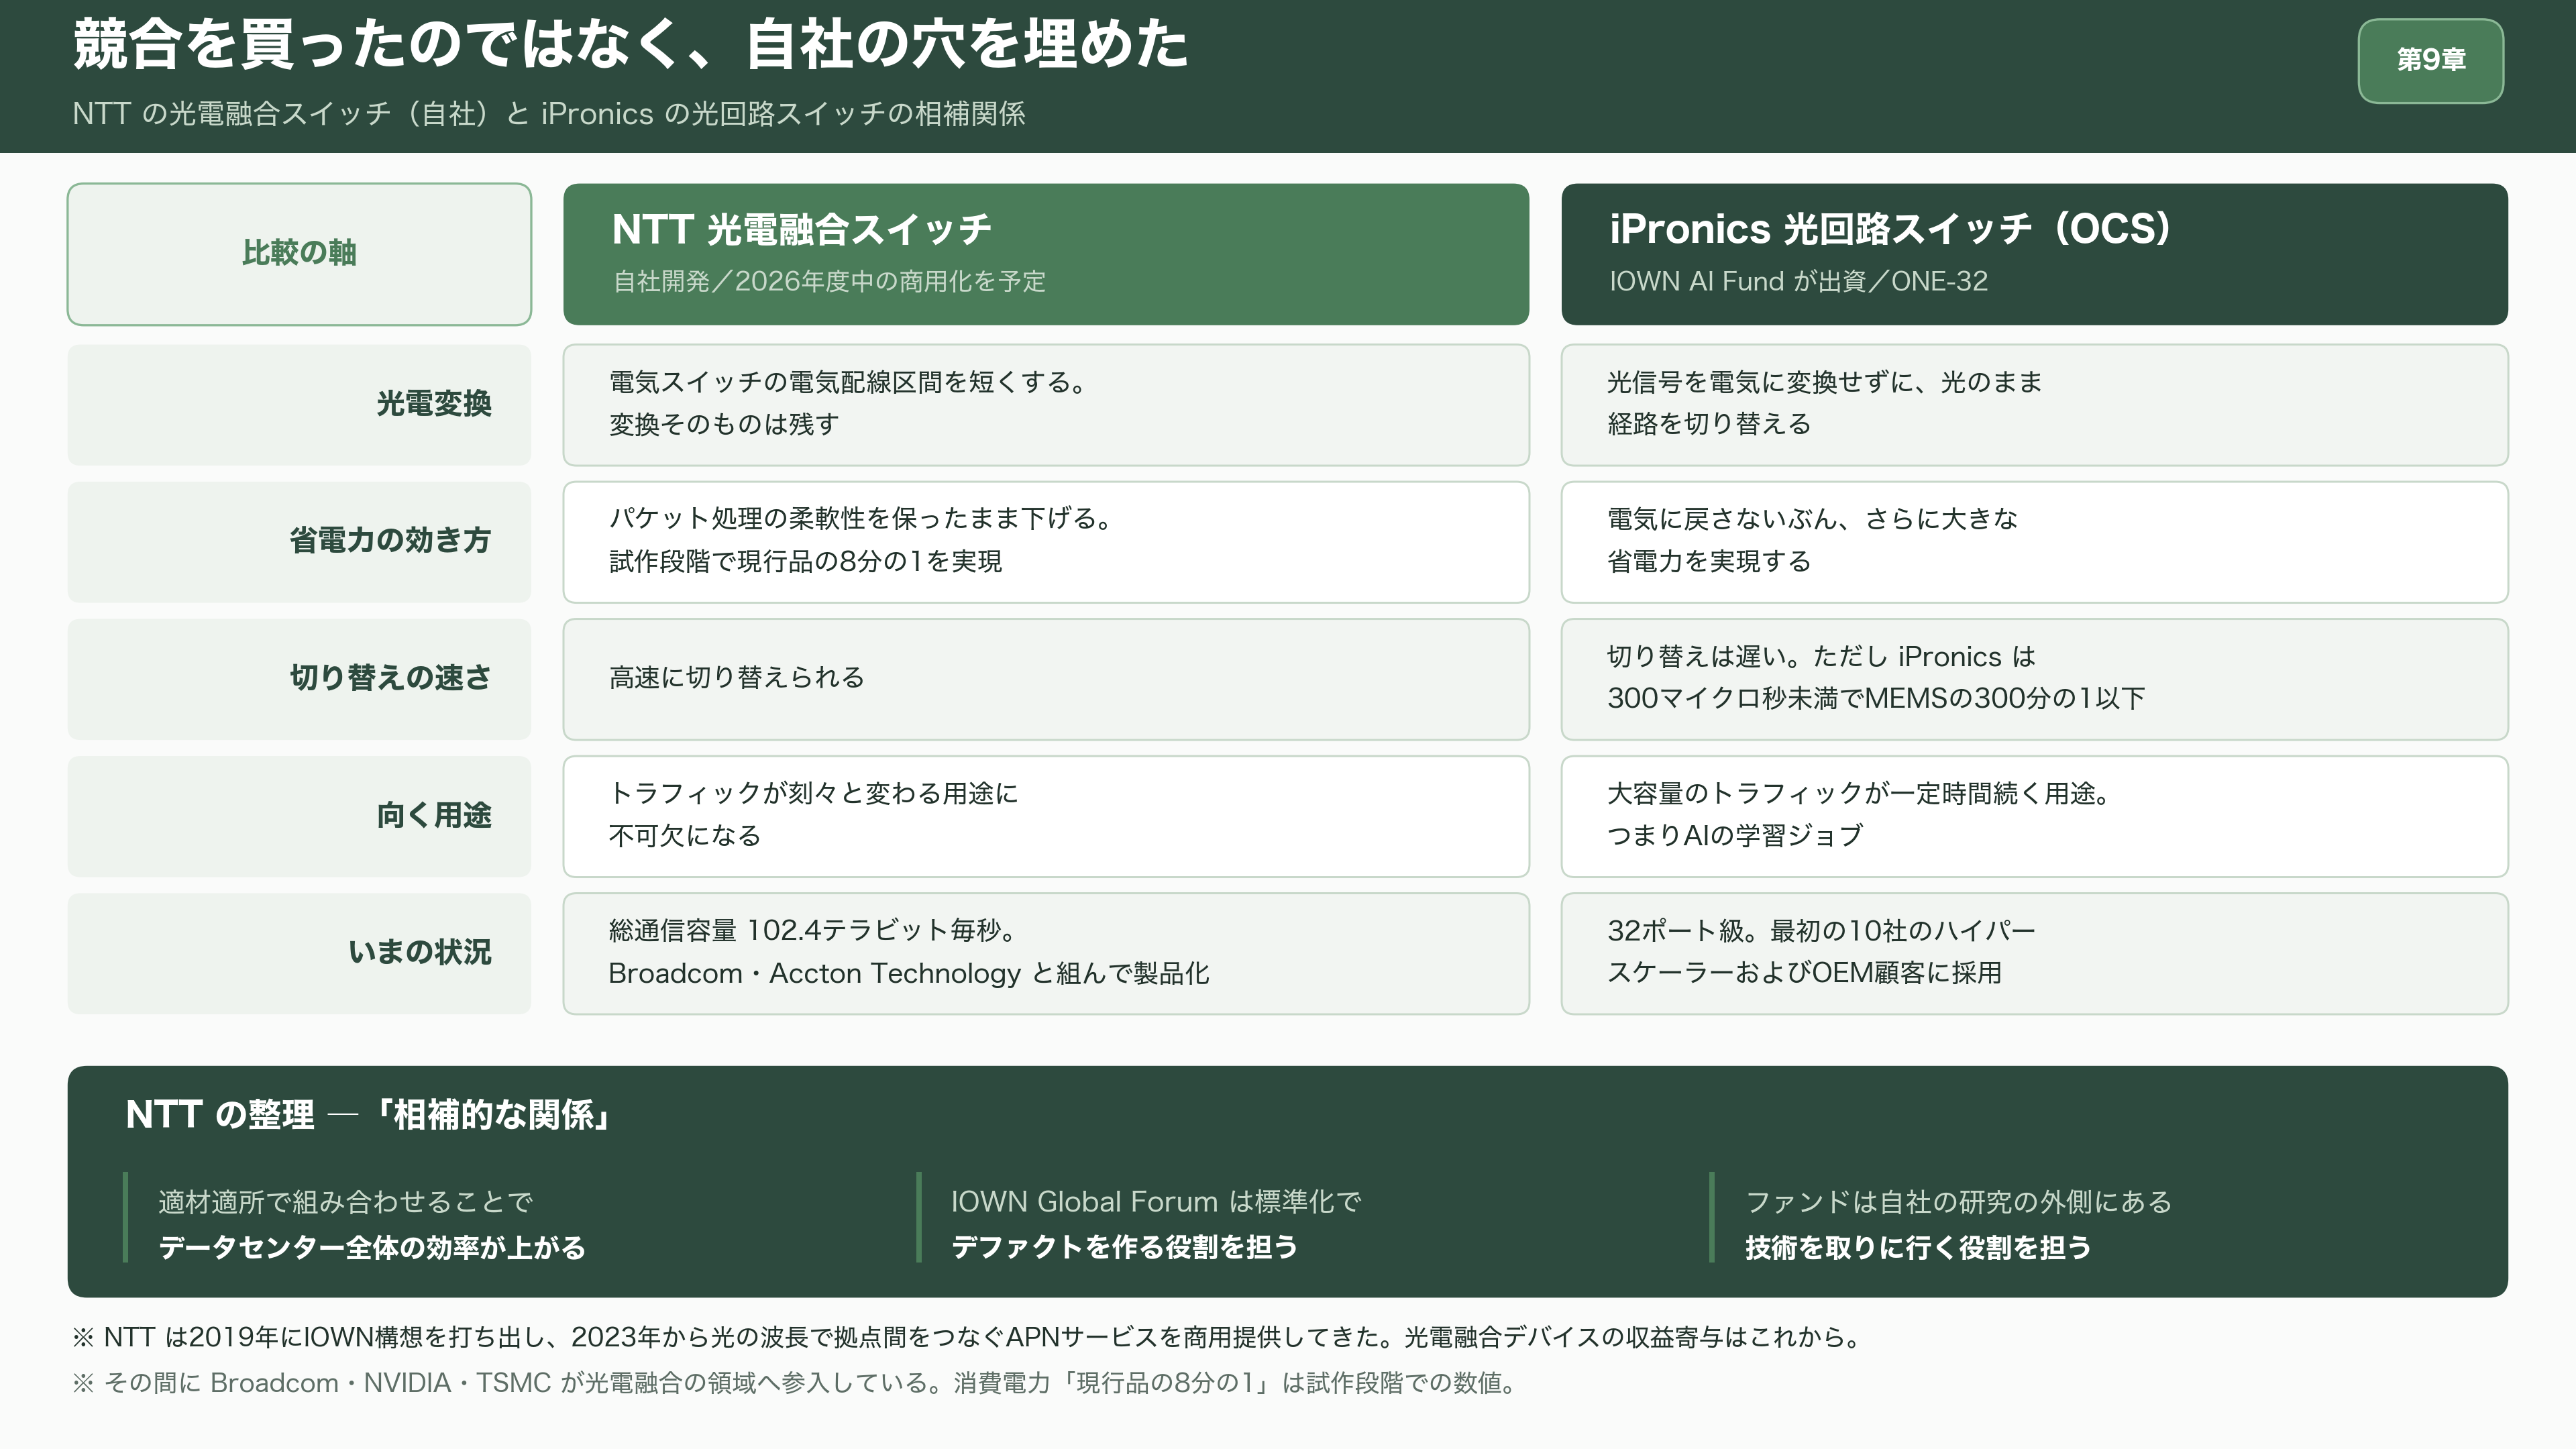
Task: Click the text IOWN Global Forum は標準化で
Action: [1156, 1202]
